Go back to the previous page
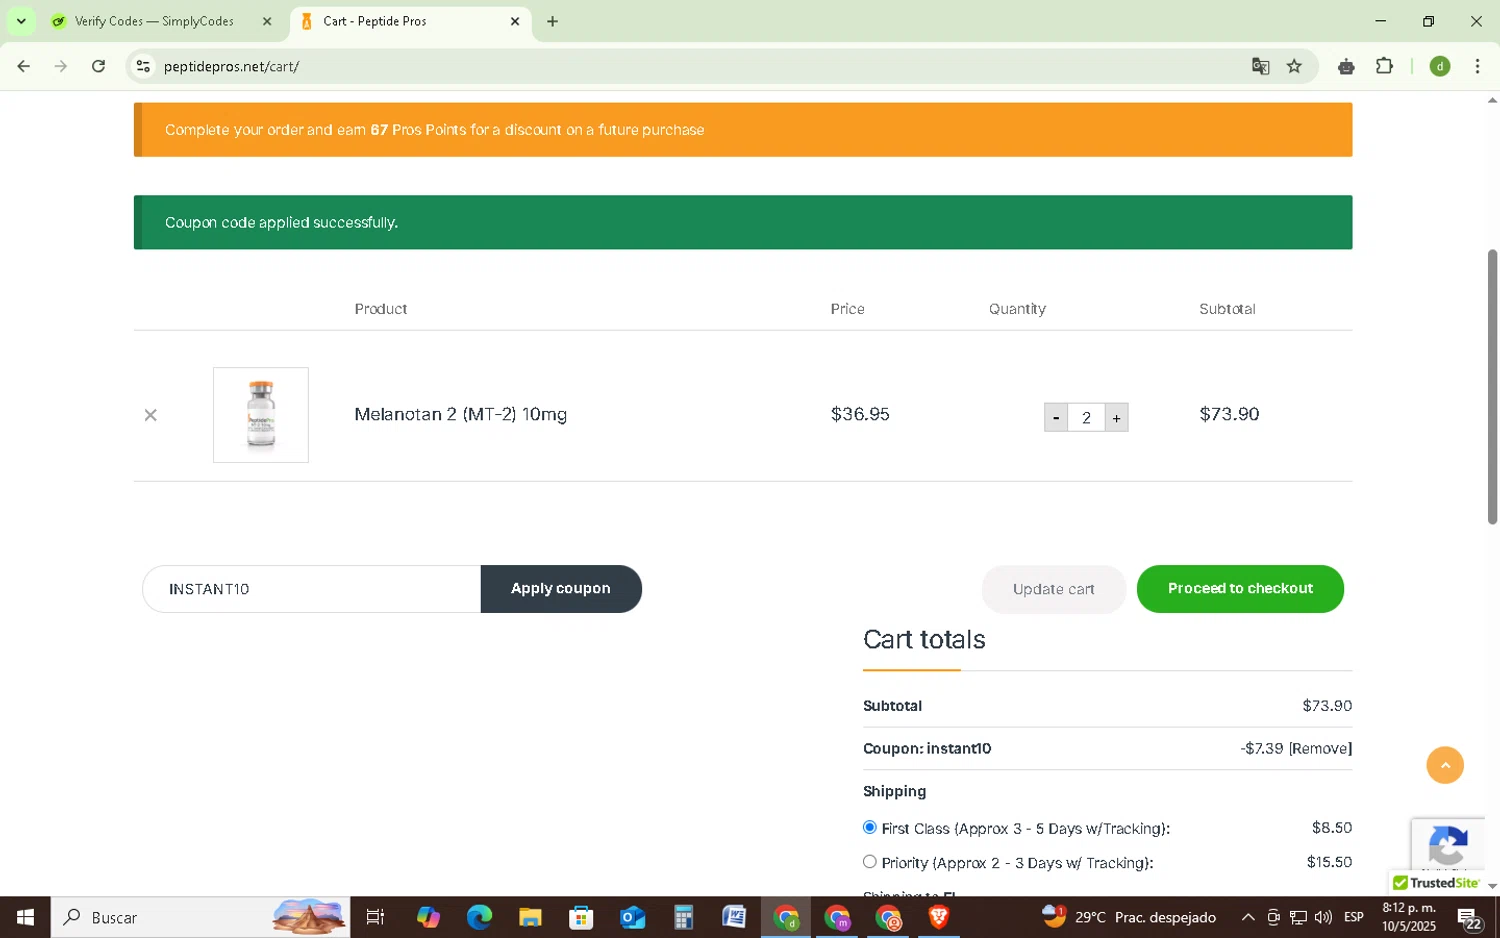 [23, 67]
